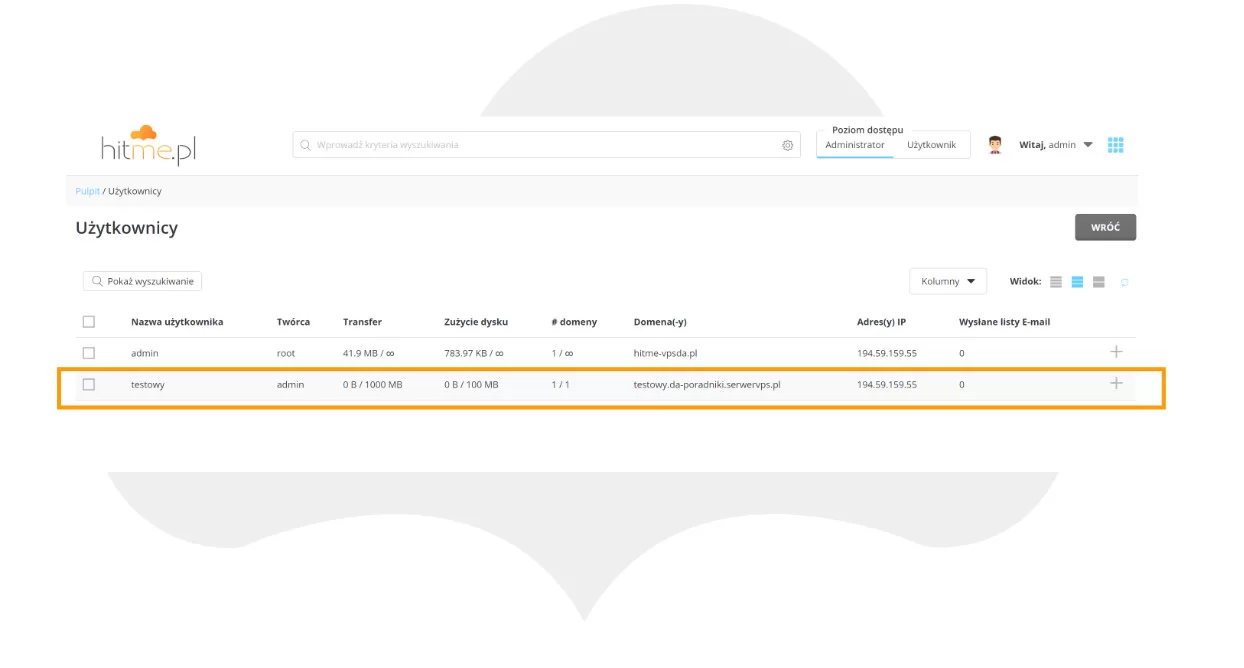Go to Pulpit breadcrumb link

click(x=88, y=191)
